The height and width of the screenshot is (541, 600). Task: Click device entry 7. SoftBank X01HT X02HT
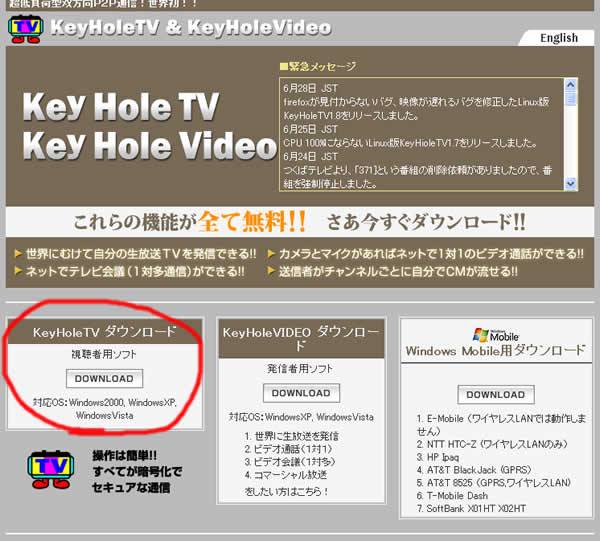(x=471, y=508)
